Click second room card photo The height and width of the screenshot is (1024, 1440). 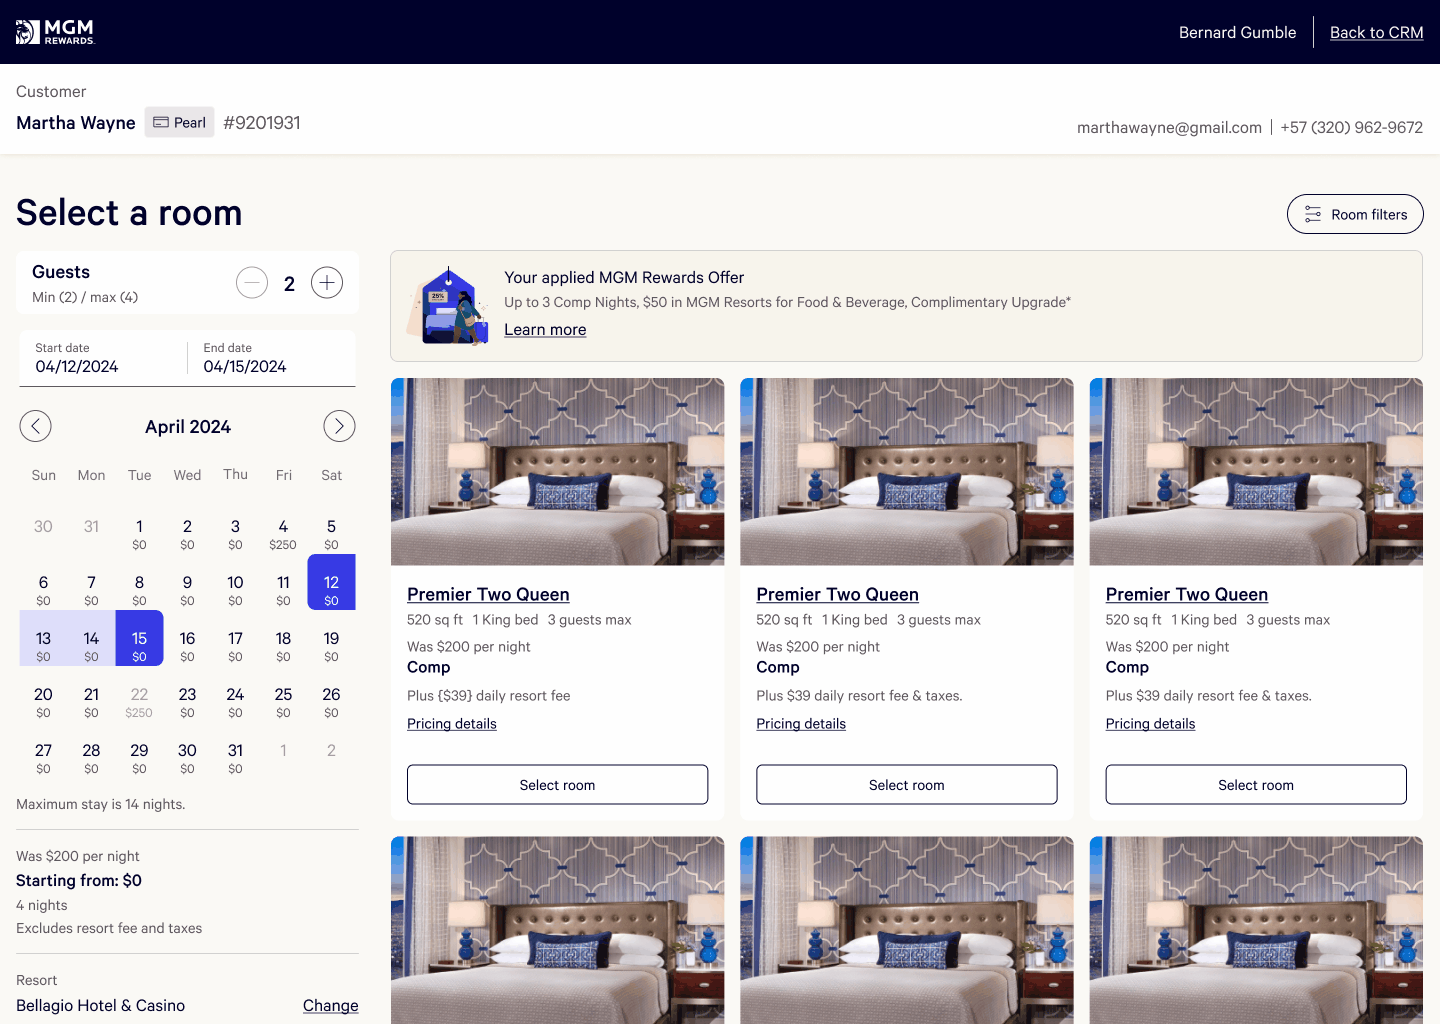coord(907,472)
